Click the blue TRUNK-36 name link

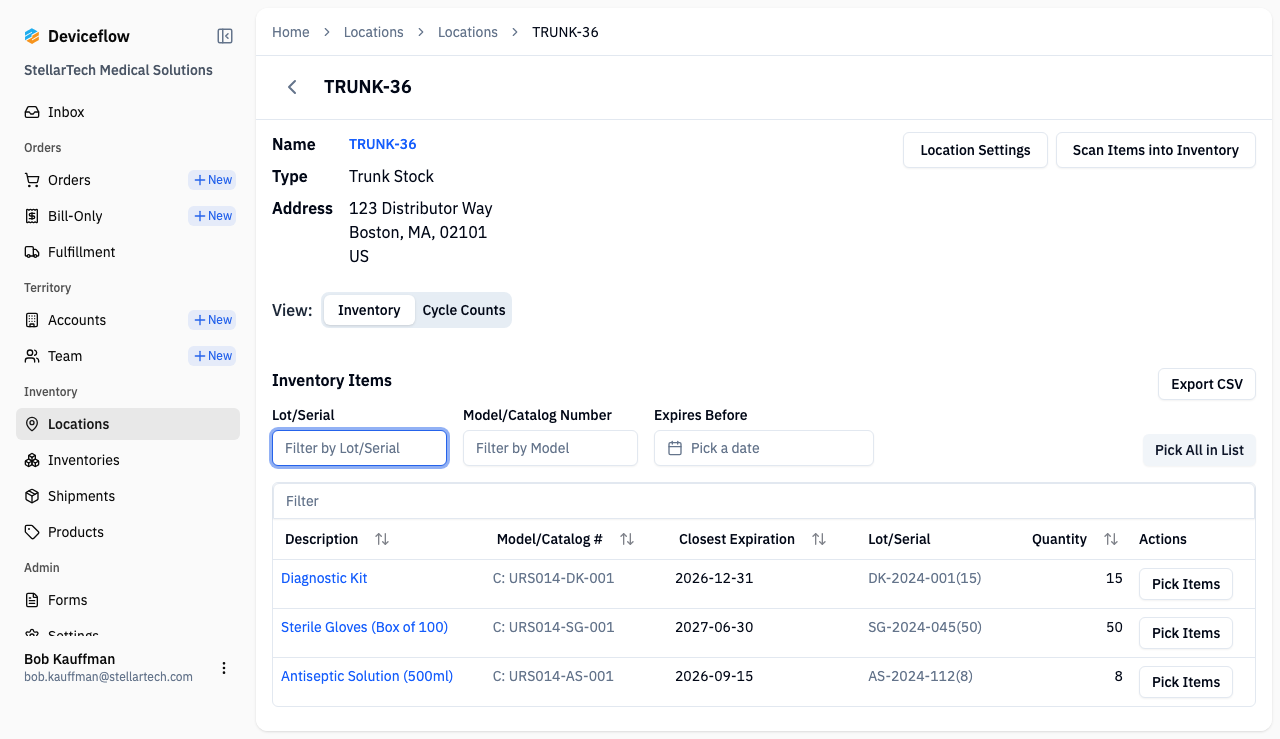click(383, 144)
